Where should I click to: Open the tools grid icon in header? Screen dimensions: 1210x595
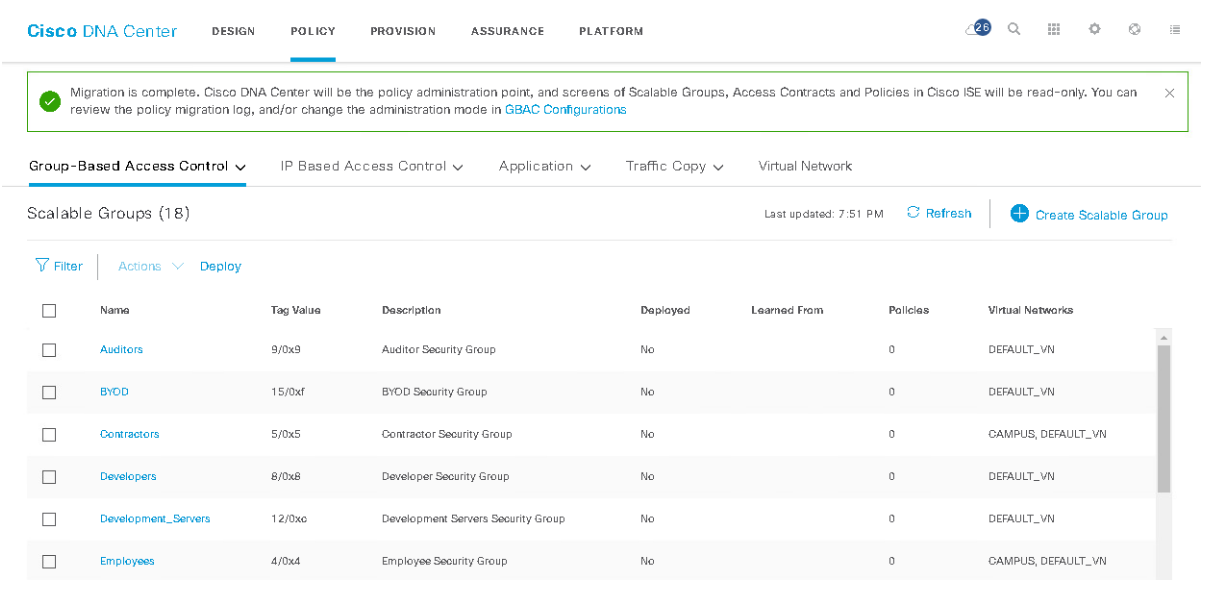point(1054,29)
